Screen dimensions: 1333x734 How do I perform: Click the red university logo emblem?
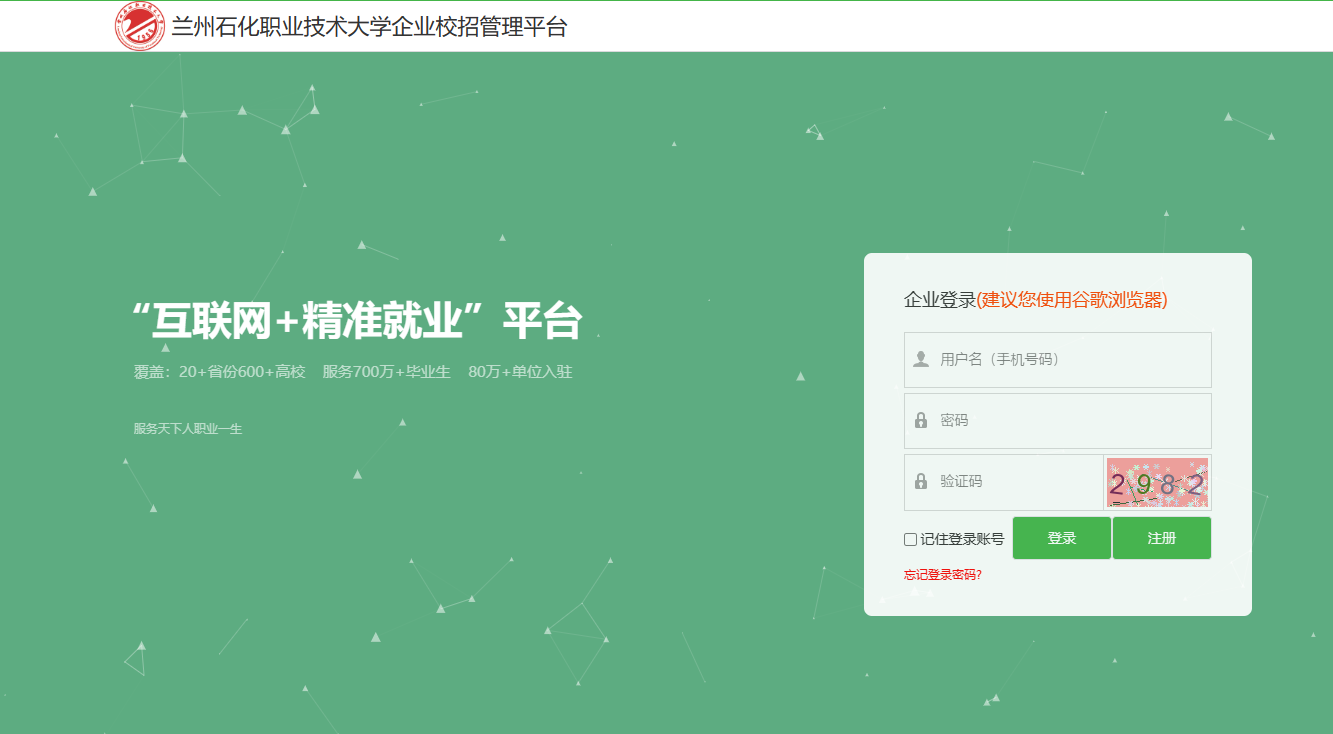140,27
